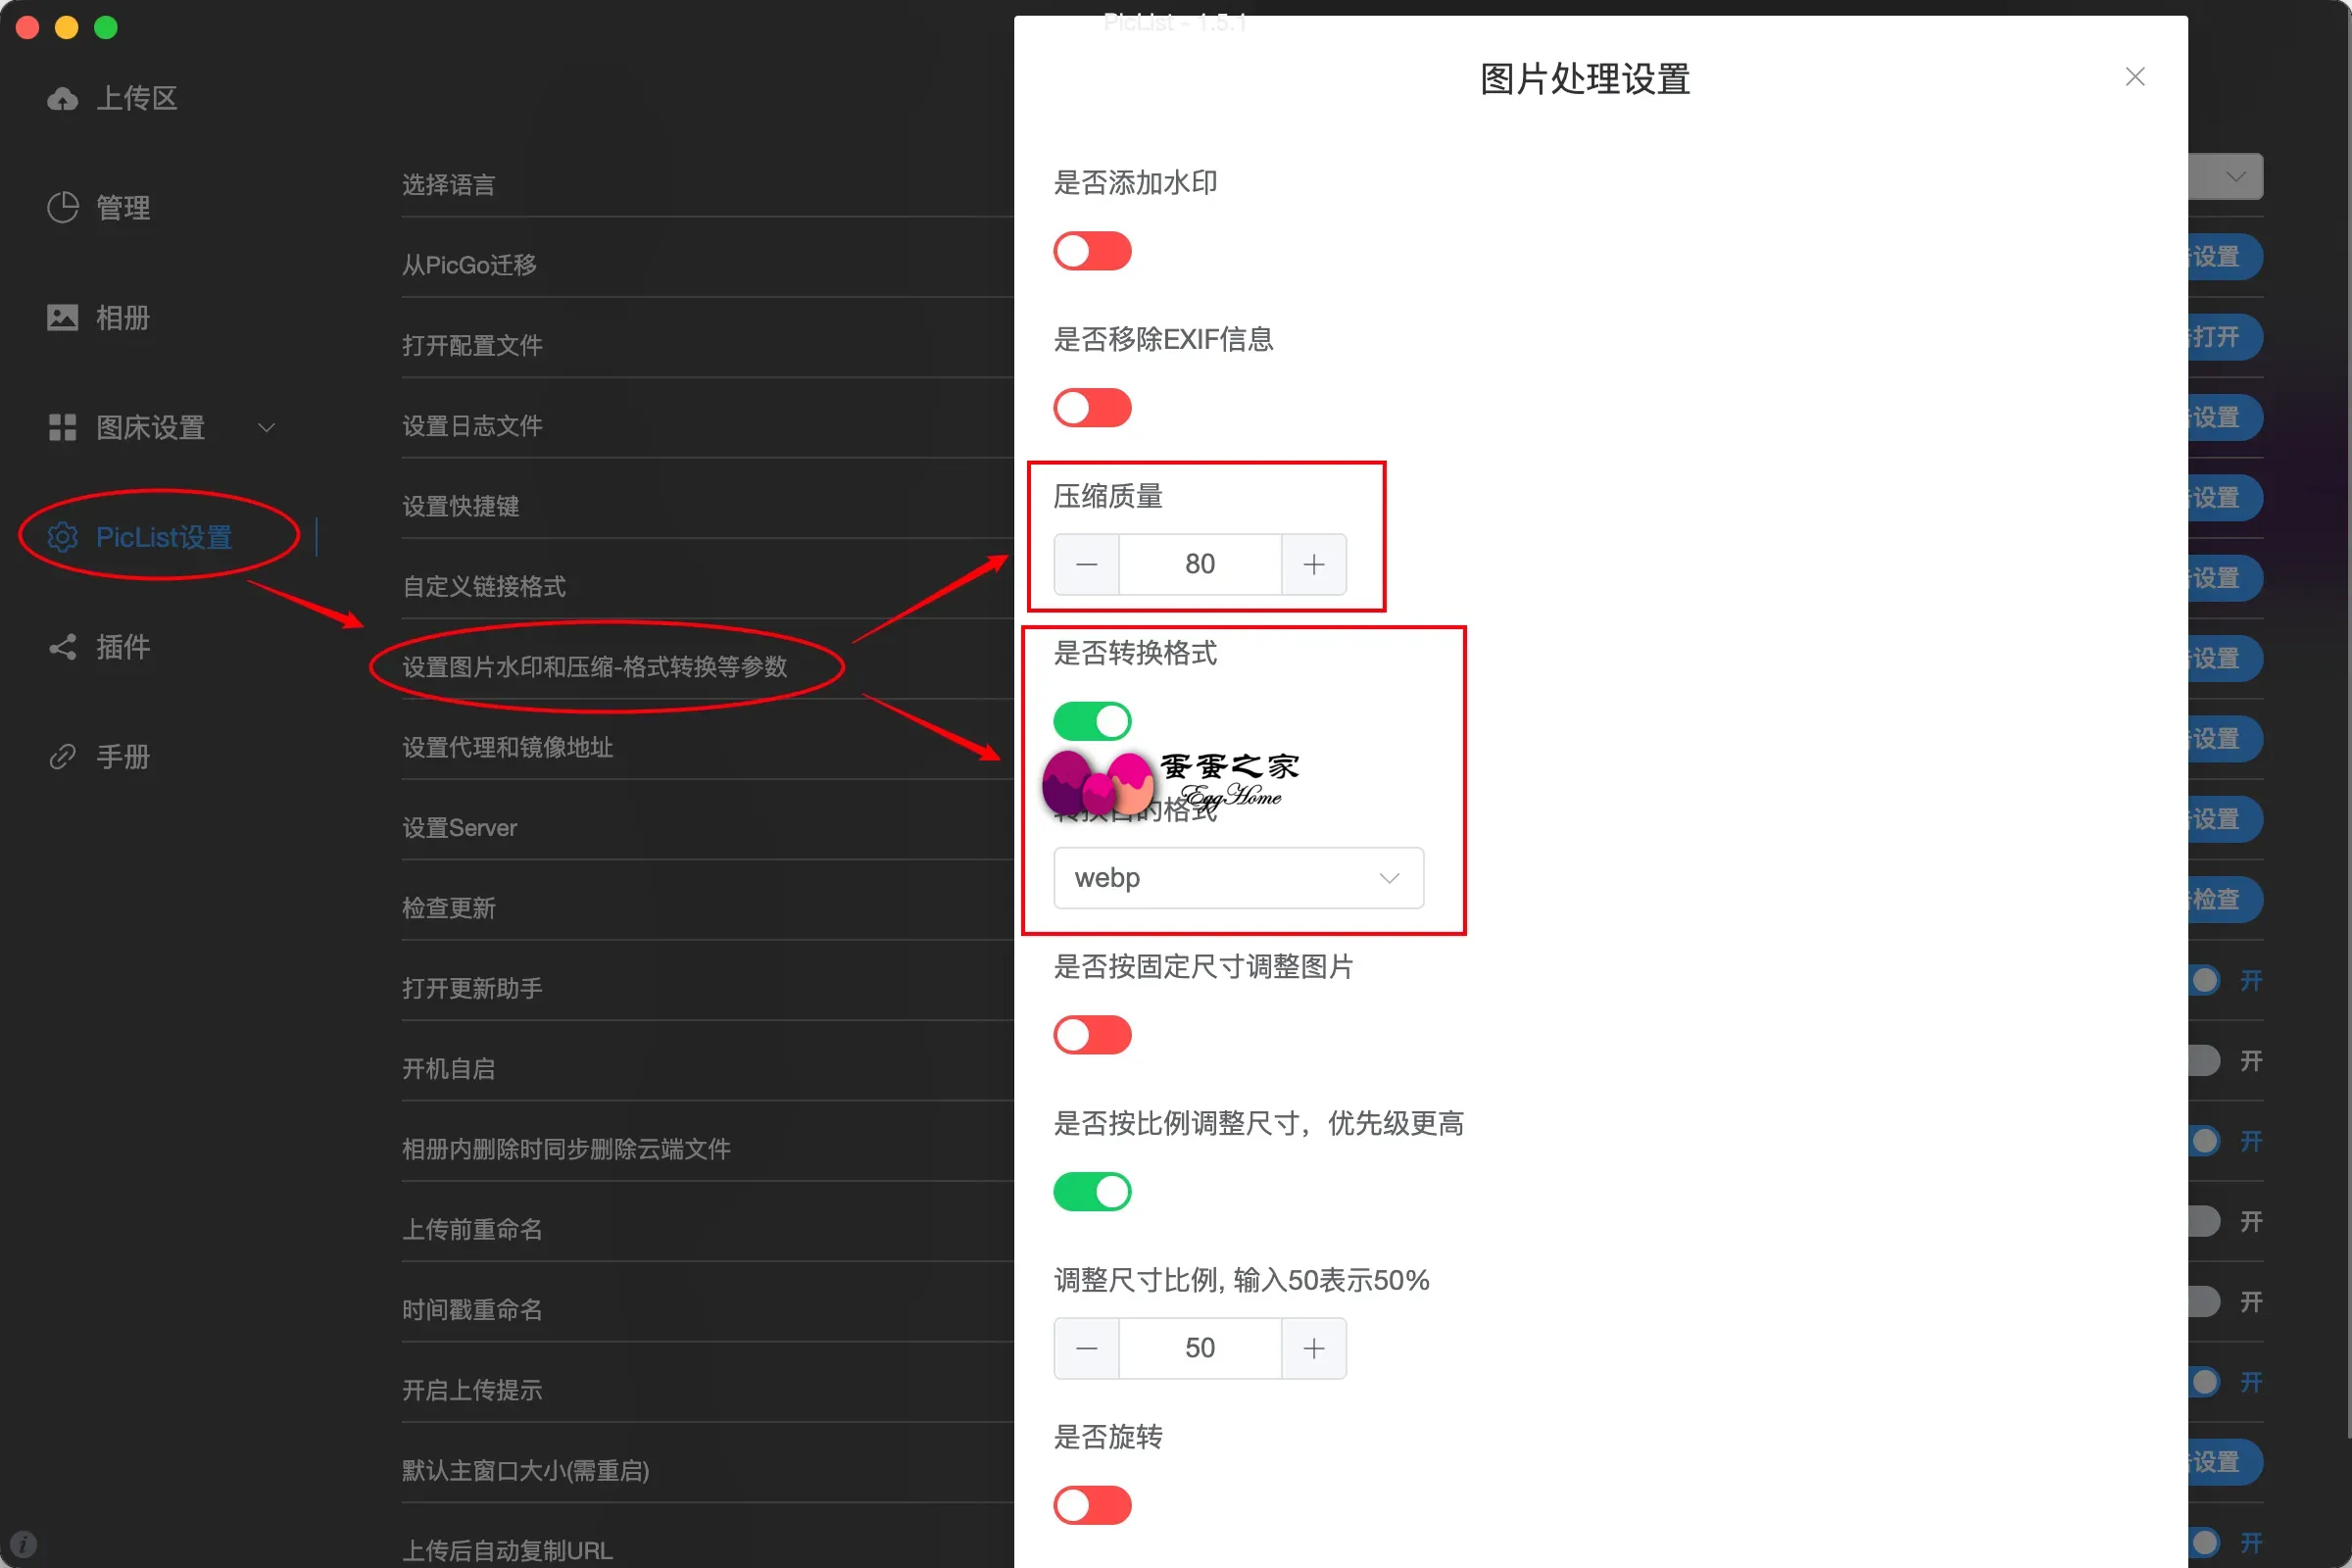Click the compression quality value field showing 80
This screenshot has width=2352, height=1568.
pos(1199,564)
